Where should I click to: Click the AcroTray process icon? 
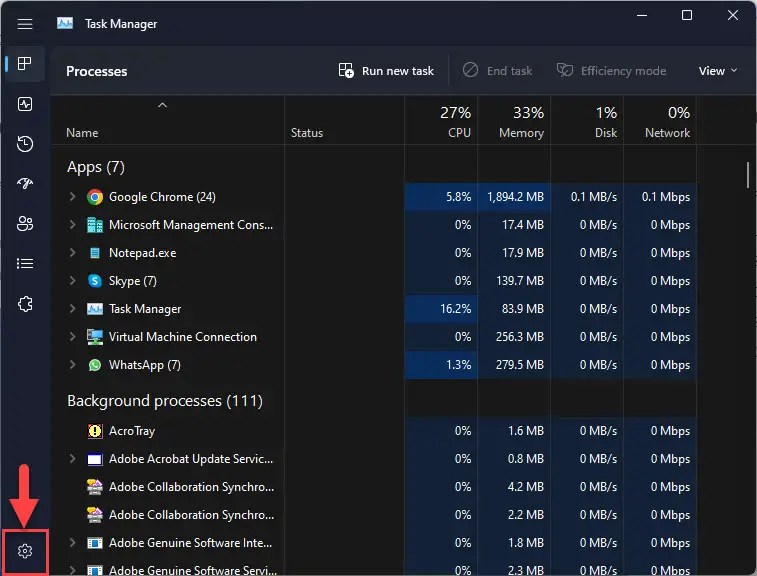pos(95,431)
